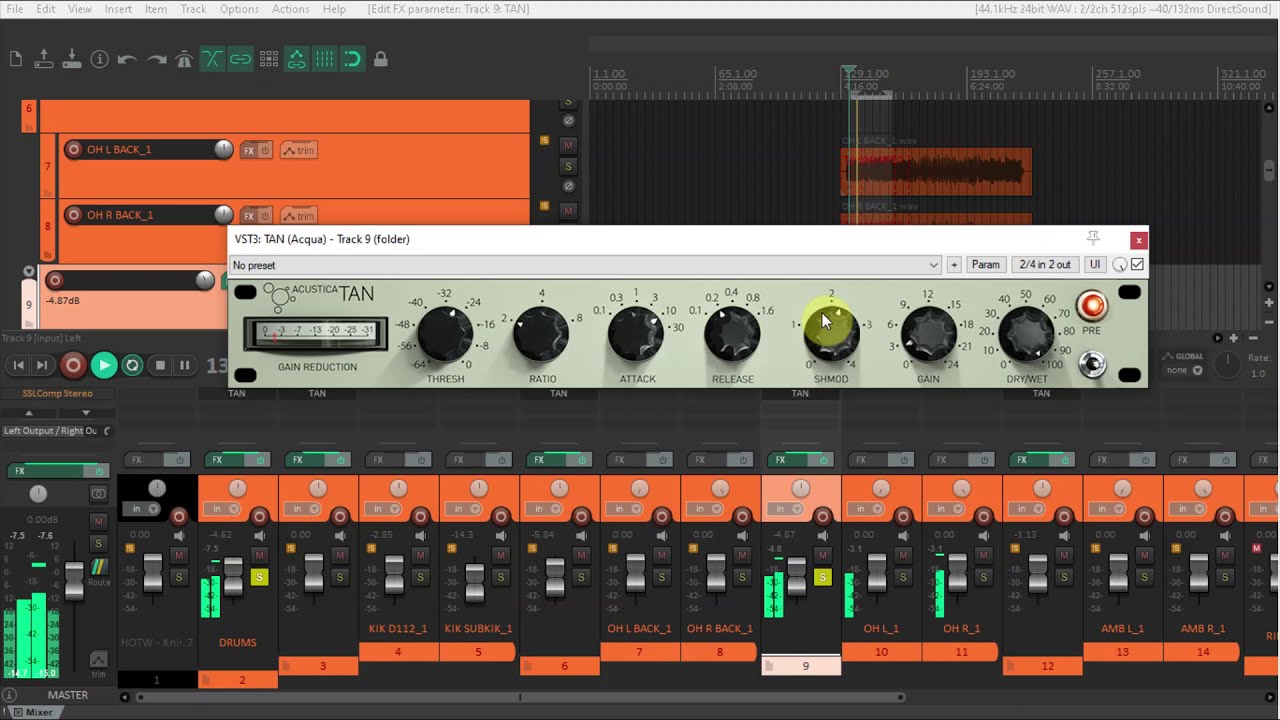The width and height of the screenshot is (1280, 720).
Task: Mute the KIK SUBKIK_1 mixer strip
Action: pos(501,555)
